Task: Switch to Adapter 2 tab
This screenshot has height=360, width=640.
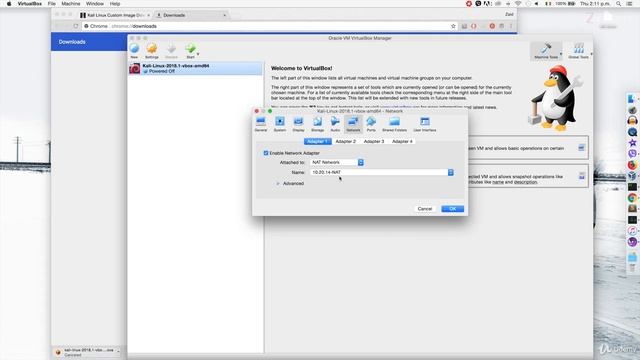Action: tap(346, 141)
